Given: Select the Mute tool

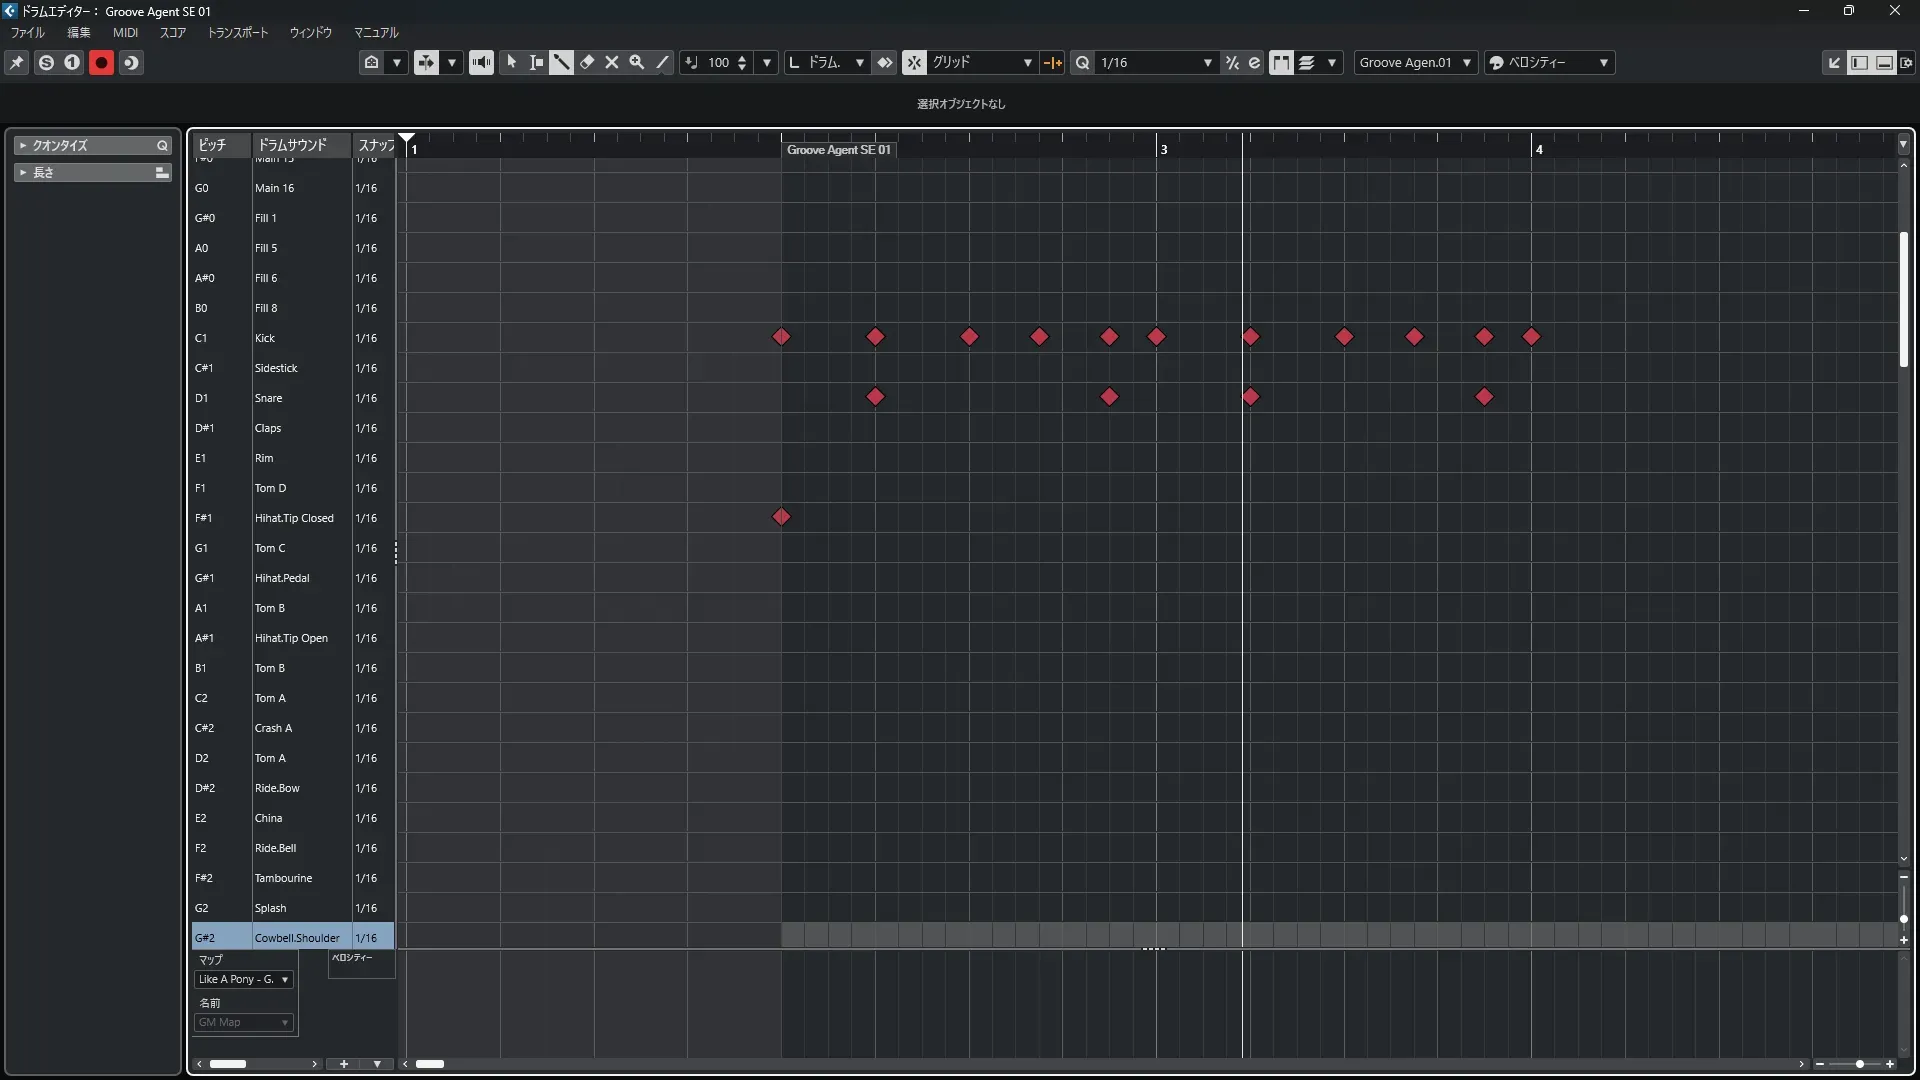Looking at the screenshot, I should 612,62.
